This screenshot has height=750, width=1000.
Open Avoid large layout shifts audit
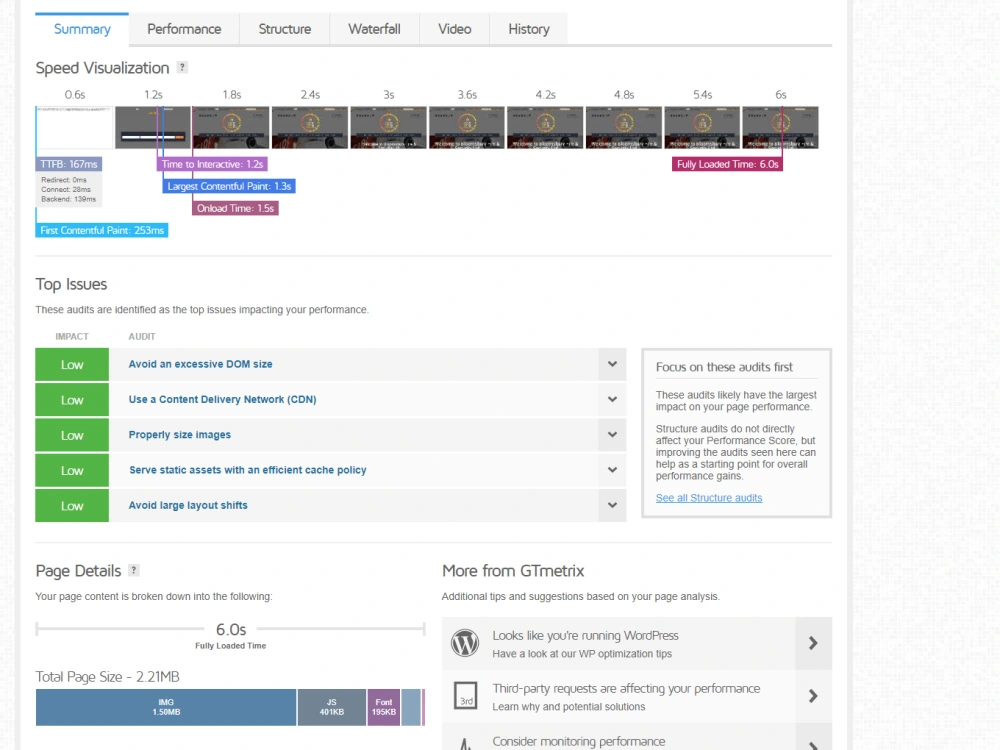(188, 505)
